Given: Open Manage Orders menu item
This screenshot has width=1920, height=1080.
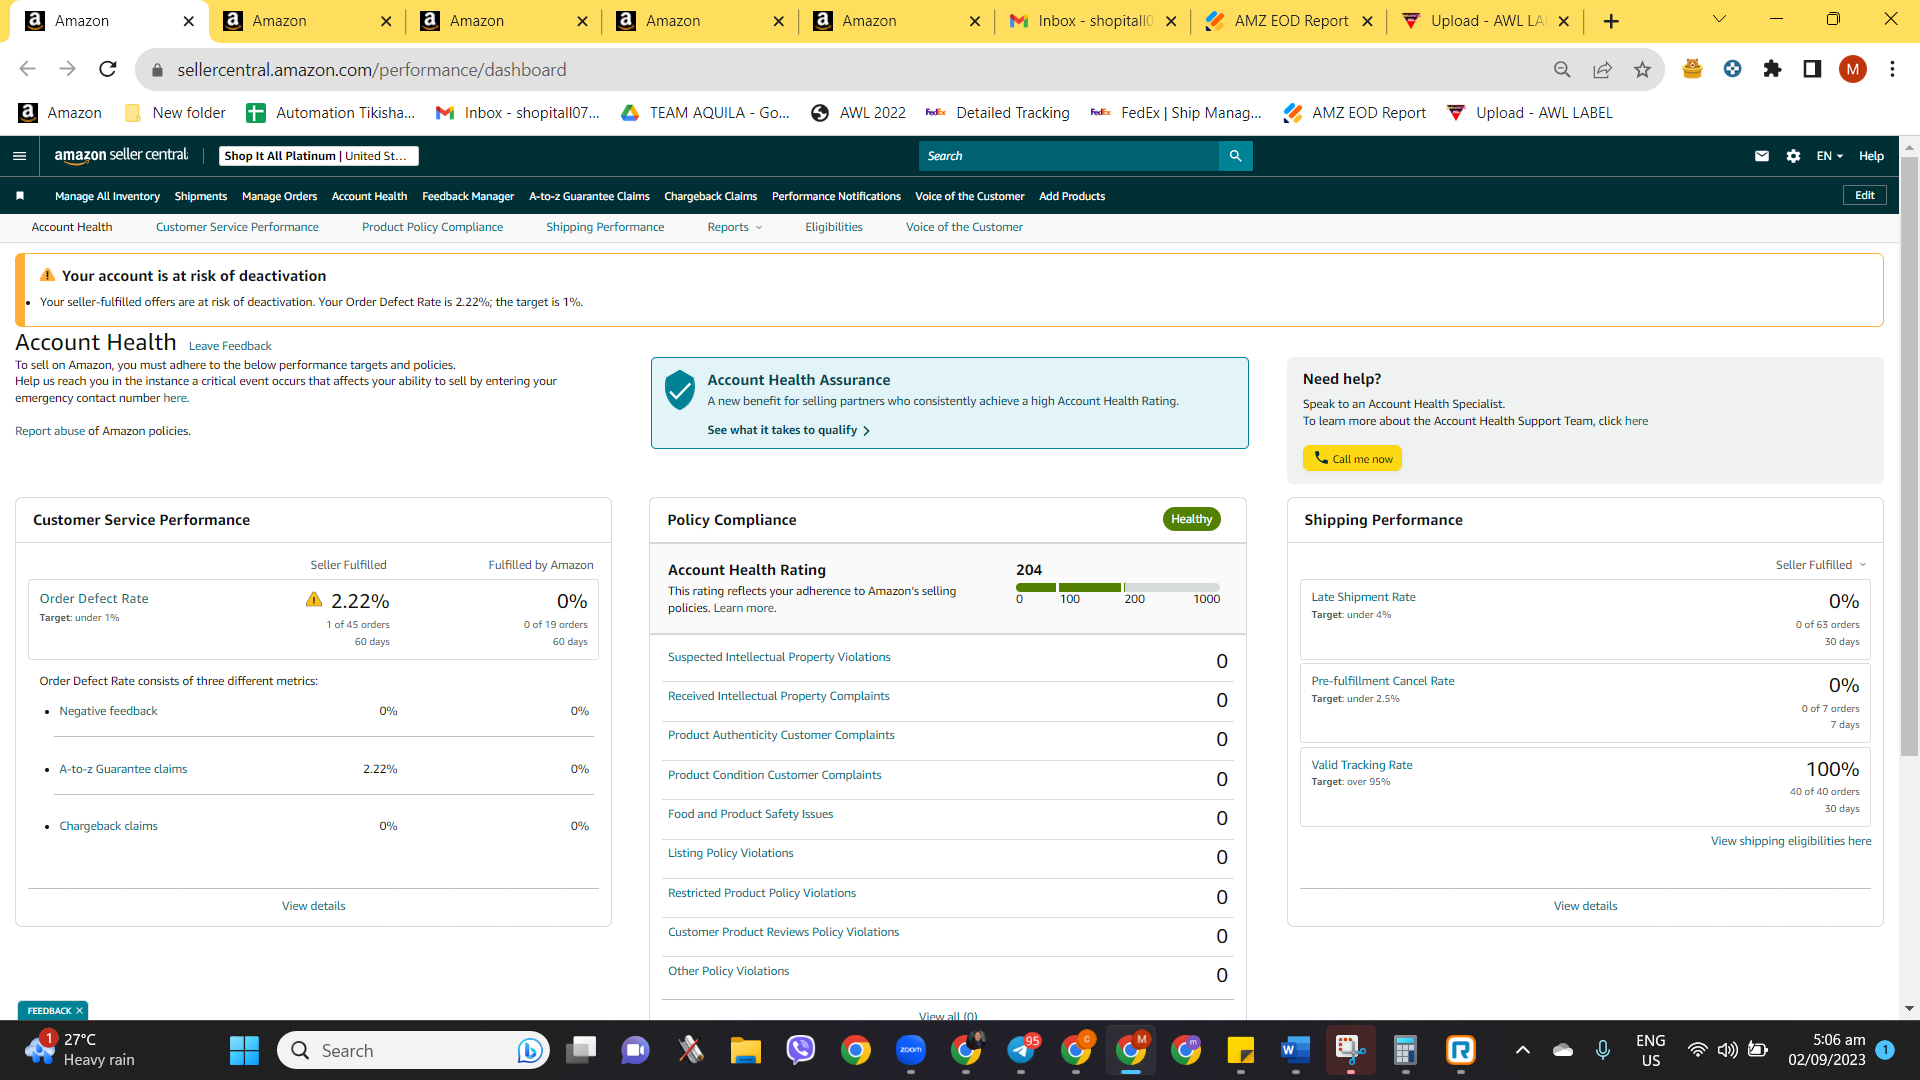Looking at the screenshot, I should (279, 196).
